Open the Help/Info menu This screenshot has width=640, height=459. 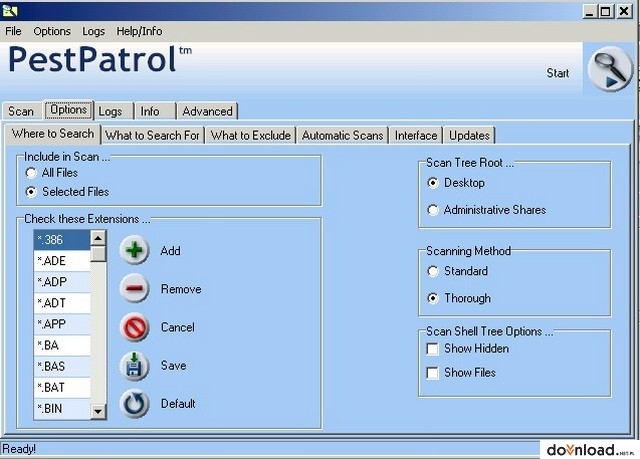[139, 31]
